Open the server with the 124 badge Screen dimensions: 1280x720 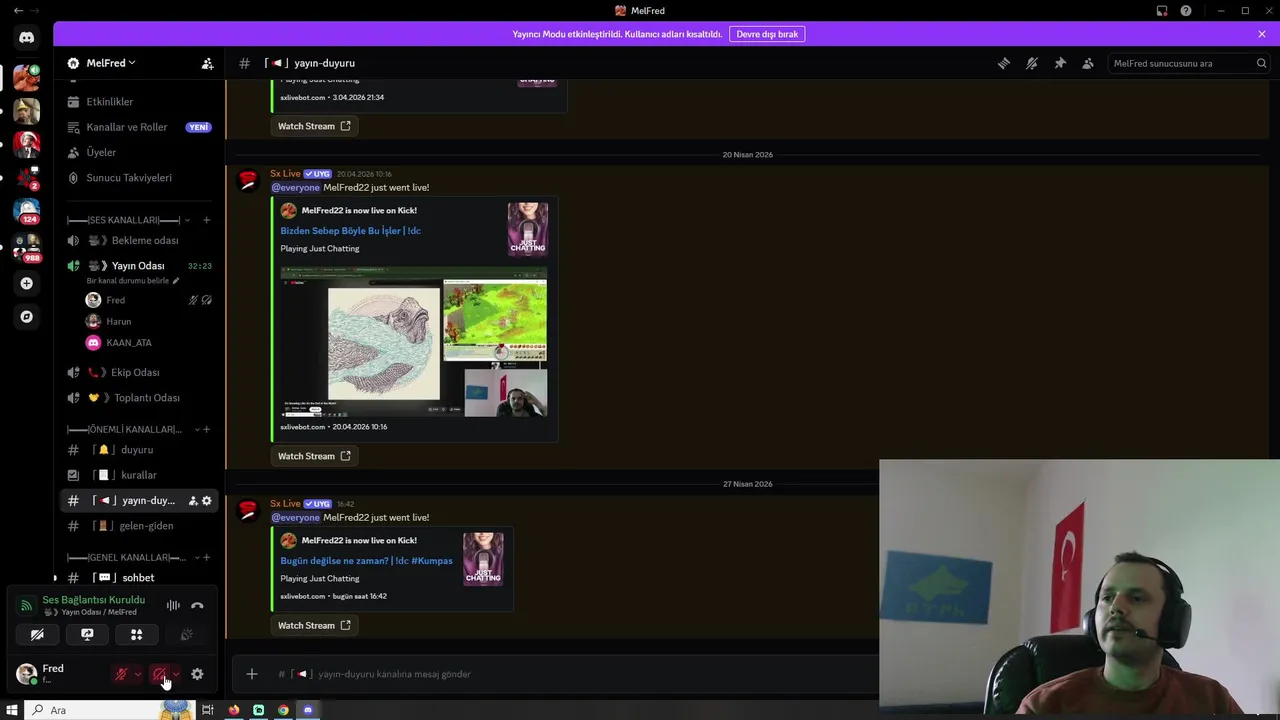[x=26, y=211]
